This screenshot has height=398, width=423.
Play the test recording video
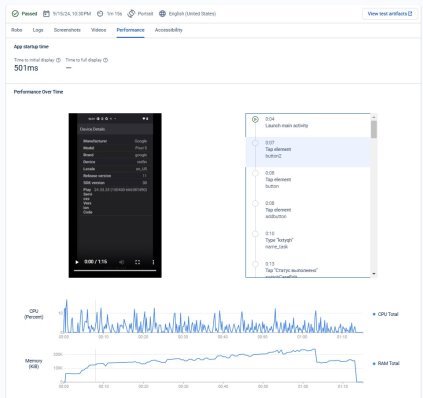pyautogui.click(x=77, y=262)
